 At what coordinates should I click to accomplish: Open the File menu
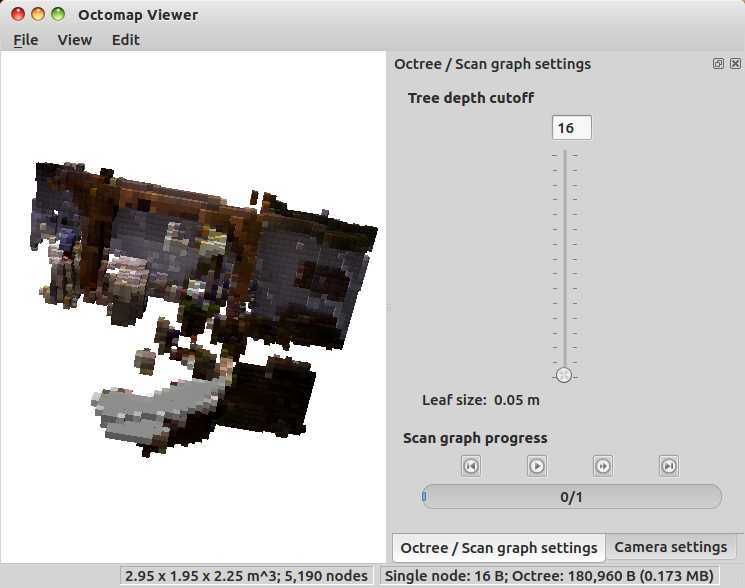coord(26,40)
